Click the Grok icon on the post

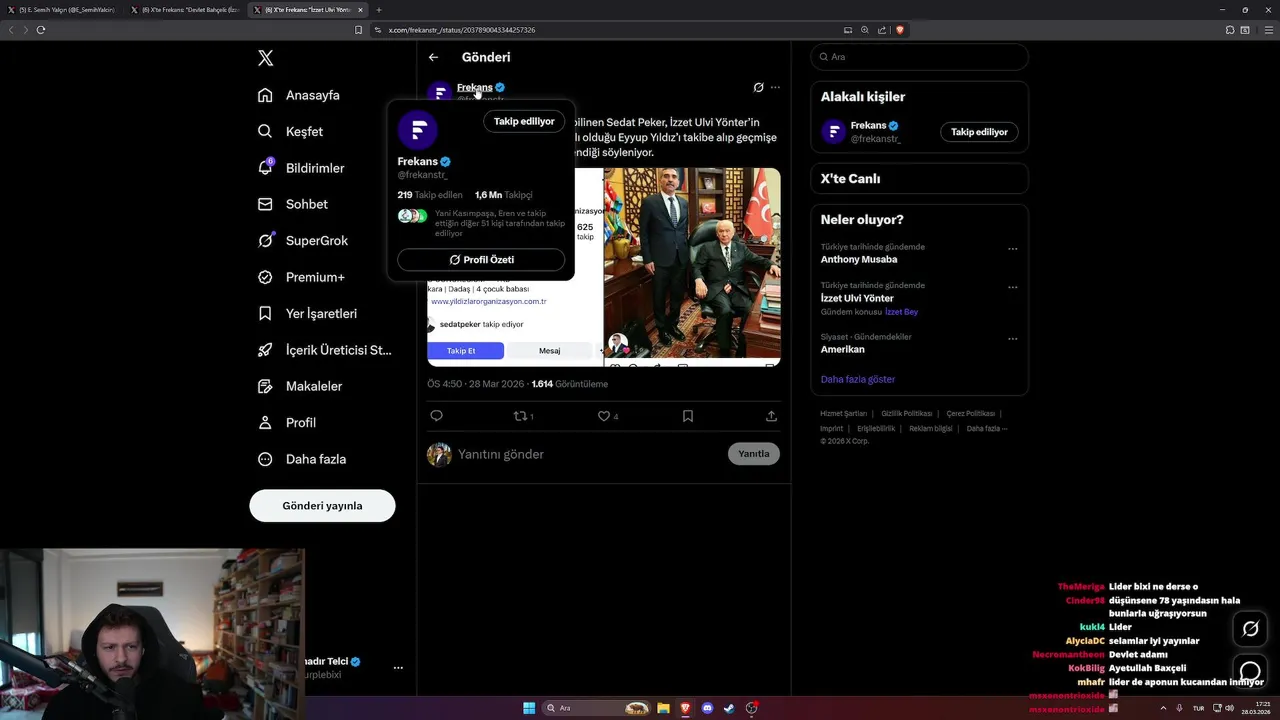[758, 87]
